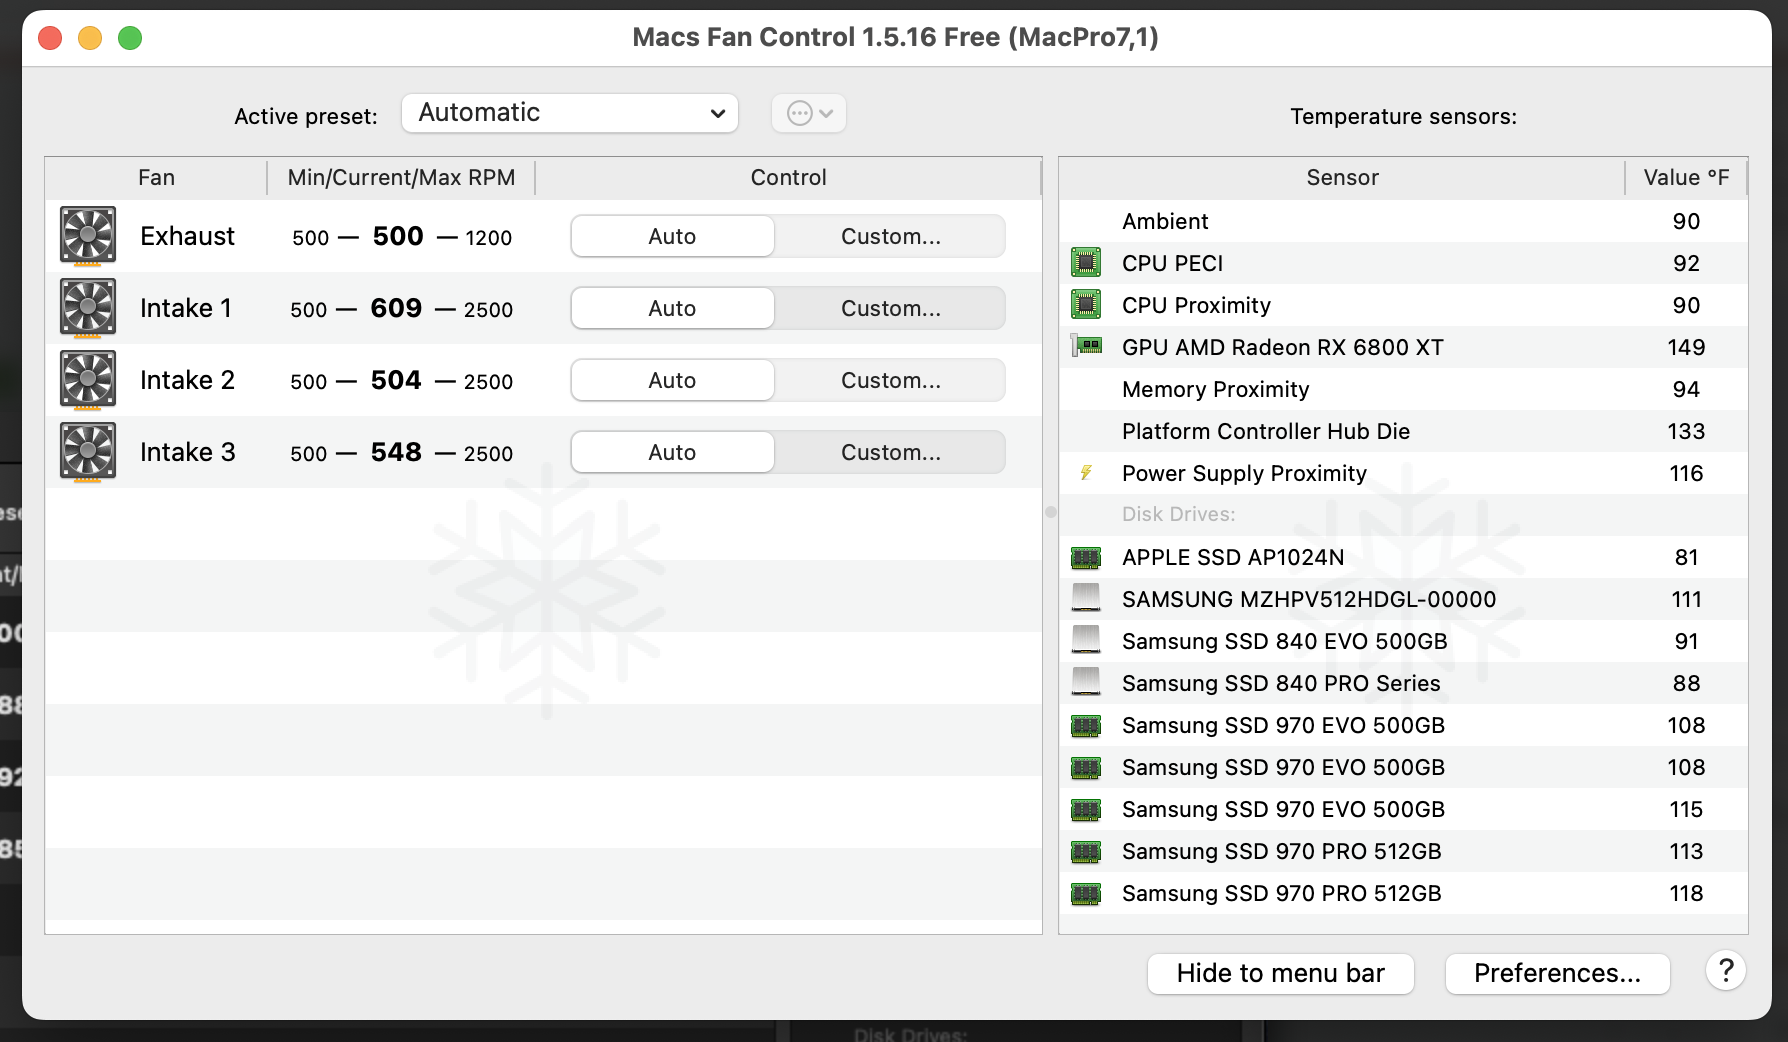The height and width of the screenshot is (1042, 1788).
Task: Set Intake 2 fan to Auto
Action: click(x=672, y=380)
